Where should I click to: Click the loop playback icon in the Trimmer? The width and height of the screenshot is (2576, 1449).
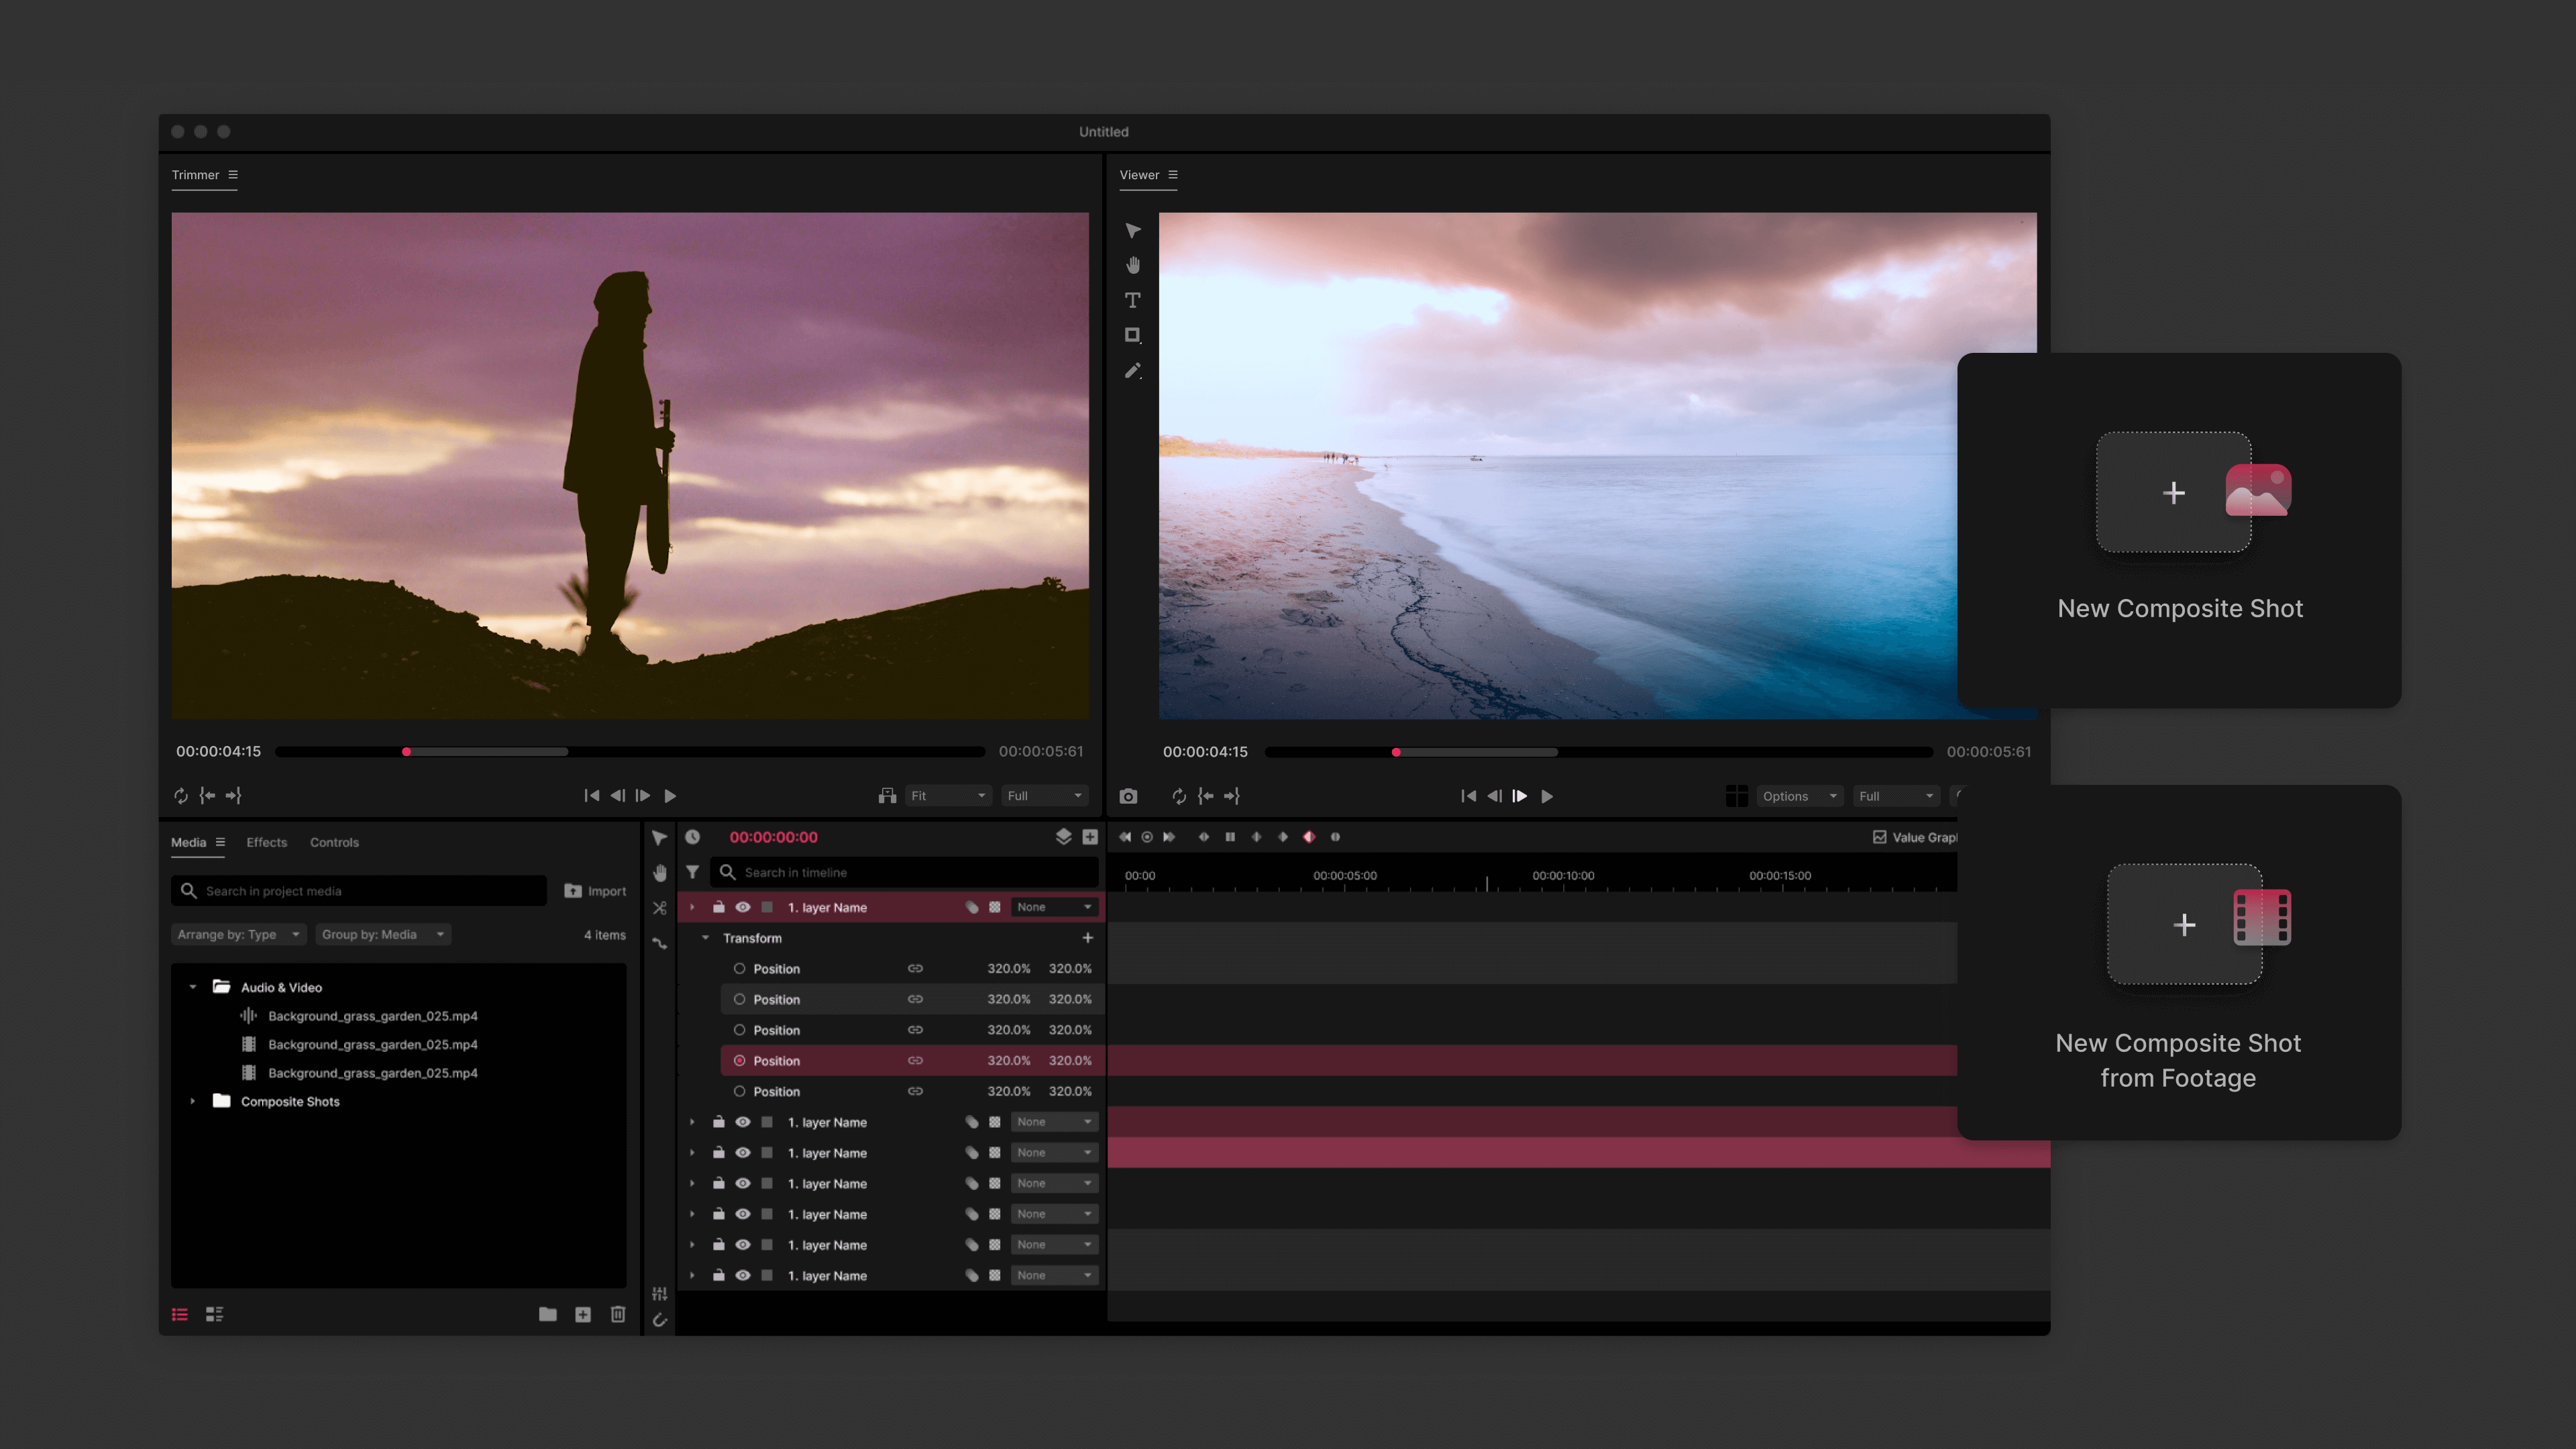[x=181, y=796]
